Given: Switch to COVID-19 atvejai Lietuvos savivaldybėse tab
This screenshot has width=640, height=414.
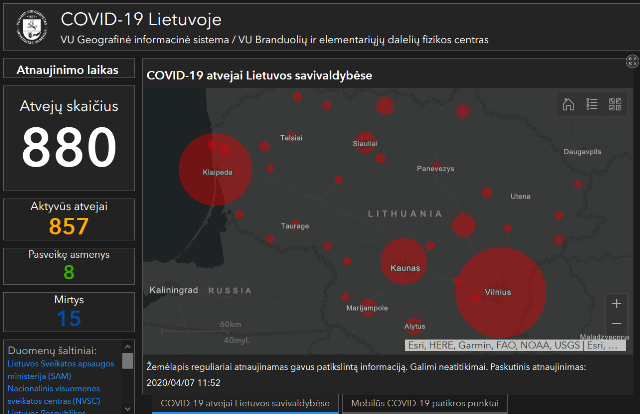Looking at the screenshot, I should click(x=245, y=403).
